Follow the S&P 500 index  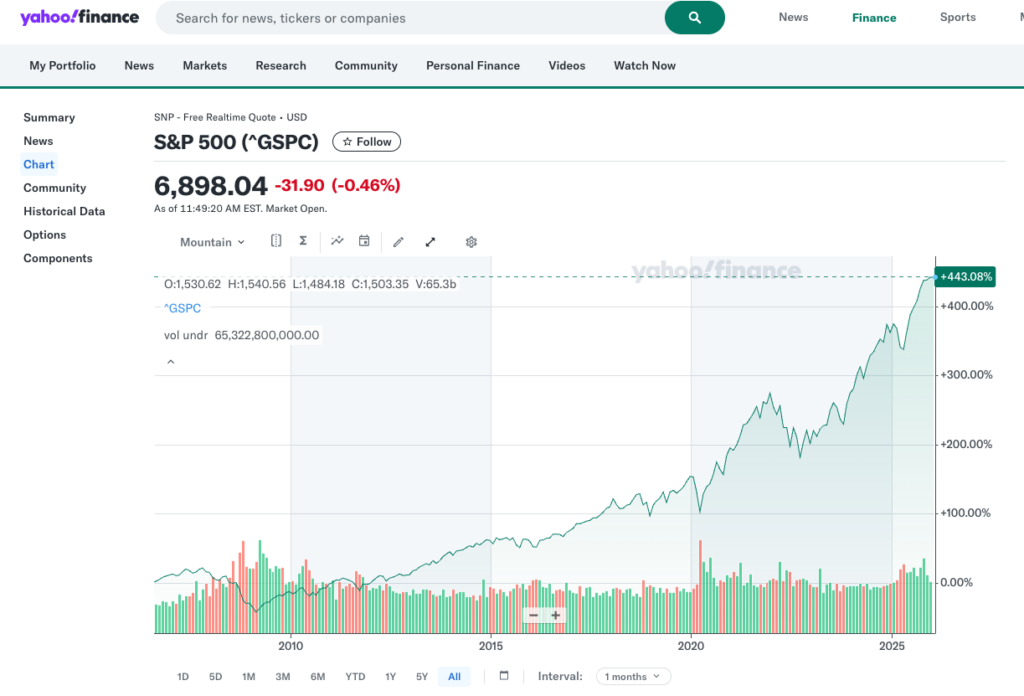(366, 142)
